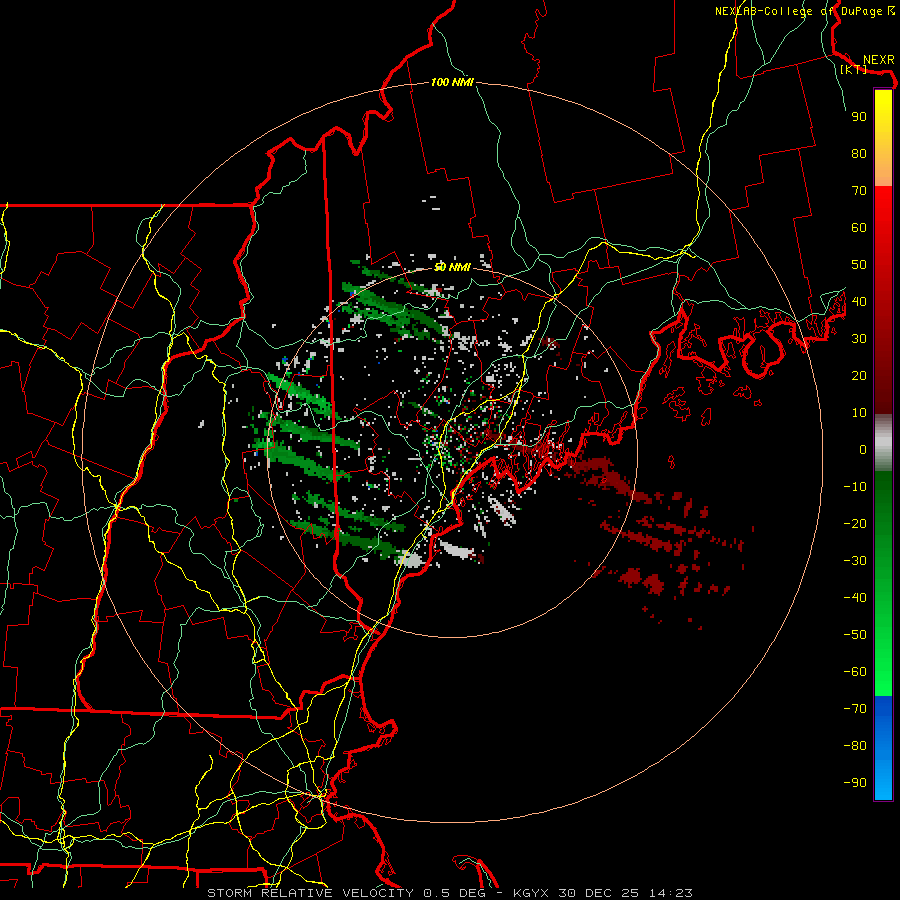900x900 pixels.
Task: Pick the gray zero-velocity segment of the color bar
Action: pos(883,443)
